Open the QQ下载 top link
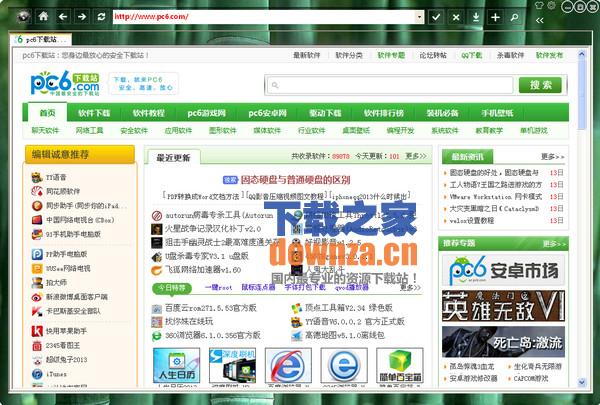This screenshot has width=600, height=405. 471,55
